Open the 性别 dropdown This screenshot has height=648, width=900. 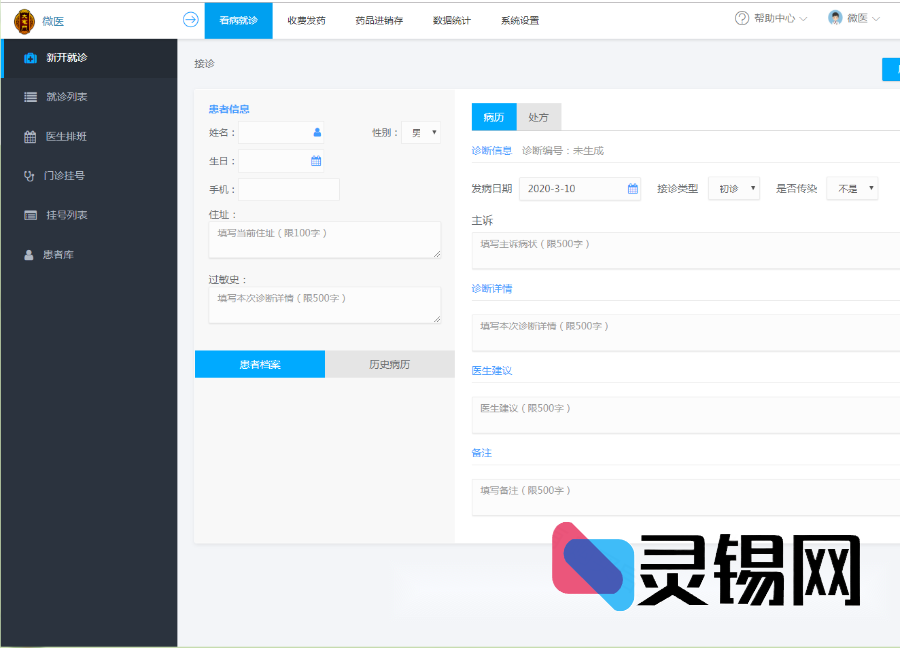click(x=421, y=132)
